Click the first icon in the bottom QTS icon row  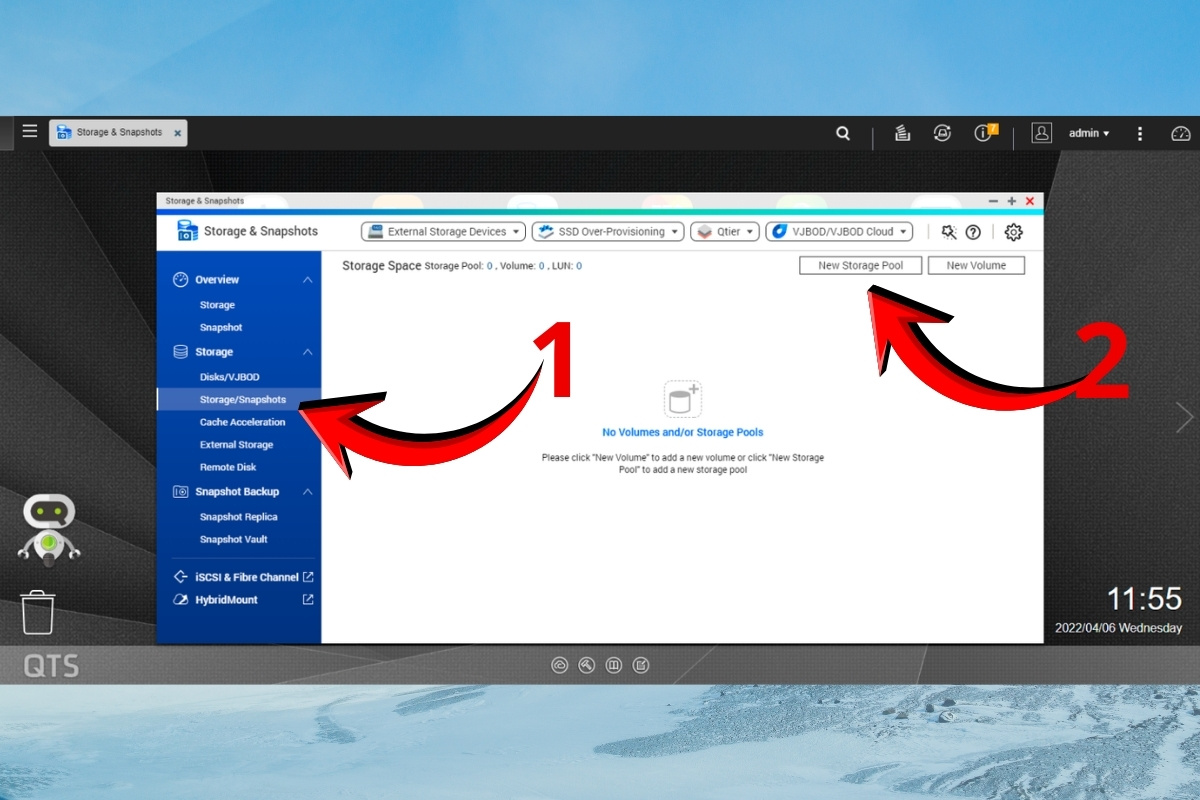click(560, 665)
